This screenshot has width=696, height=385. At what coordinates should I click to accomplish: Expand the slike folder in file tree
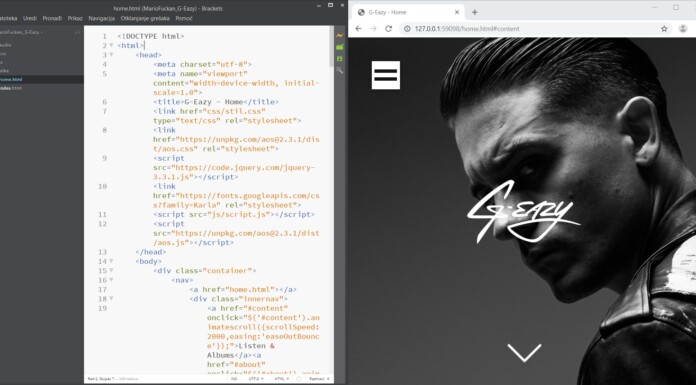[4, 71]
